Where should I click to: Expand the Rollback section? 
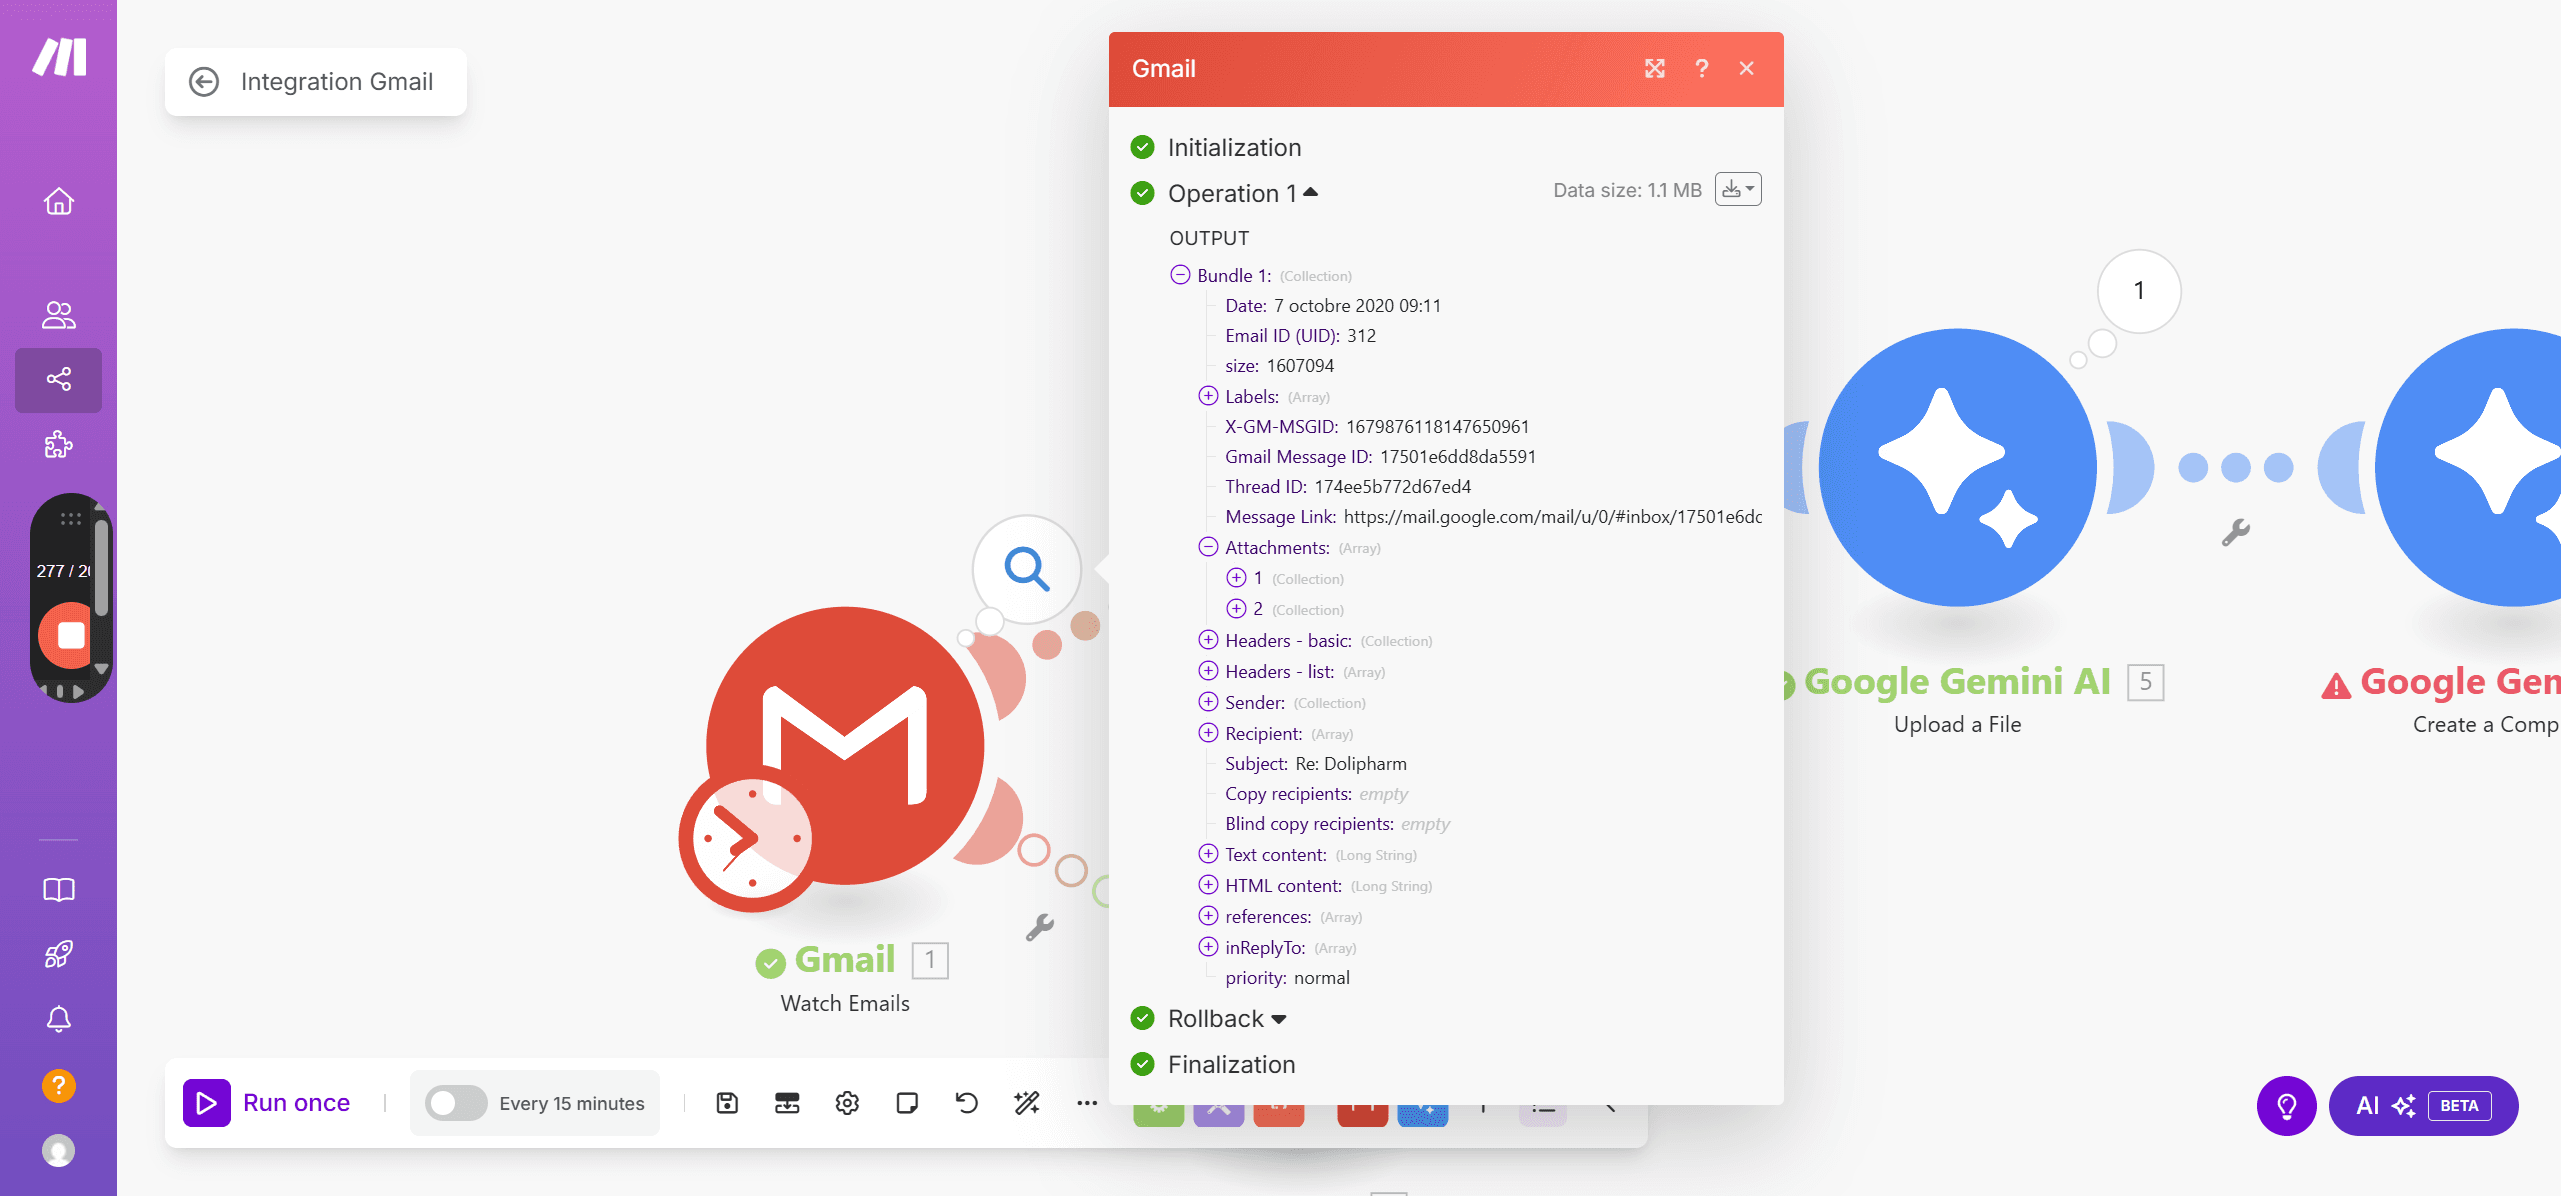coord(1227,1019)
